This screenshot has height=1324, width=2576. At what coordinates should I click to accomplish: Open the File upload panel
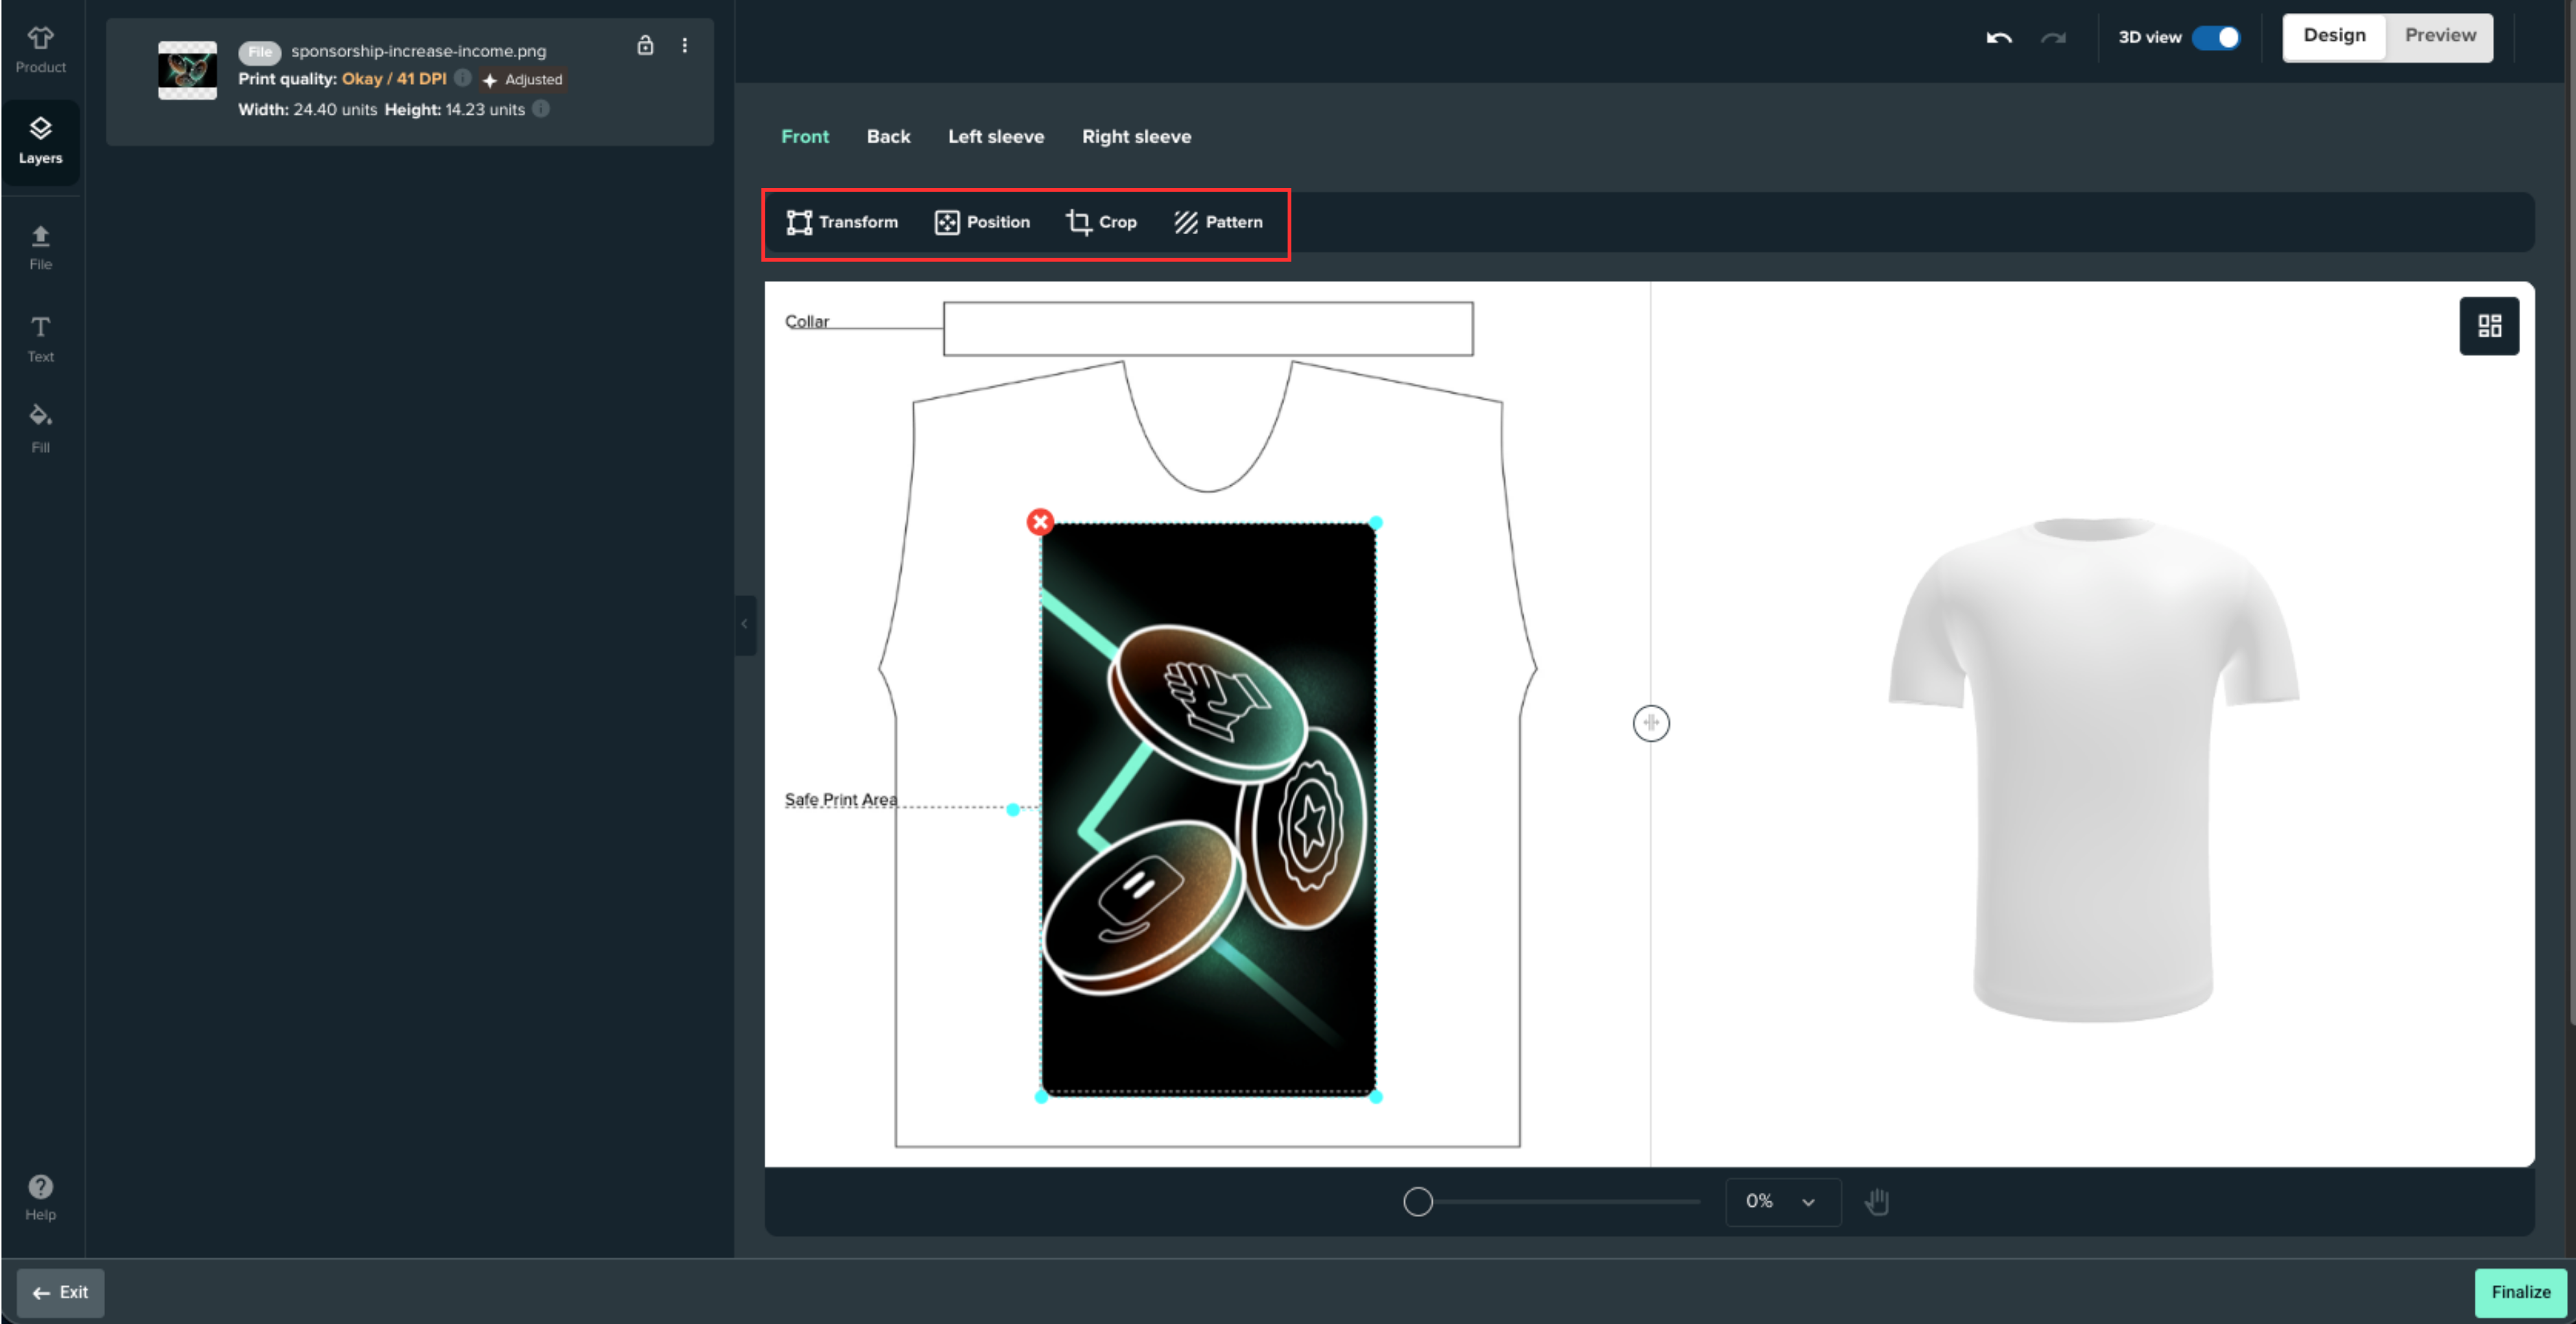pos(40,247)
